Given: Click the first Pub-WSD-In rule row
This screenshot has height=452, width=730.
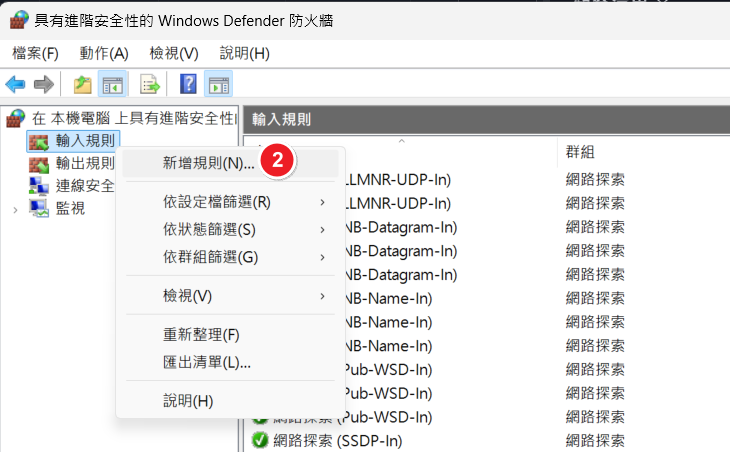Looking at the screenshot, I should 388,370.
